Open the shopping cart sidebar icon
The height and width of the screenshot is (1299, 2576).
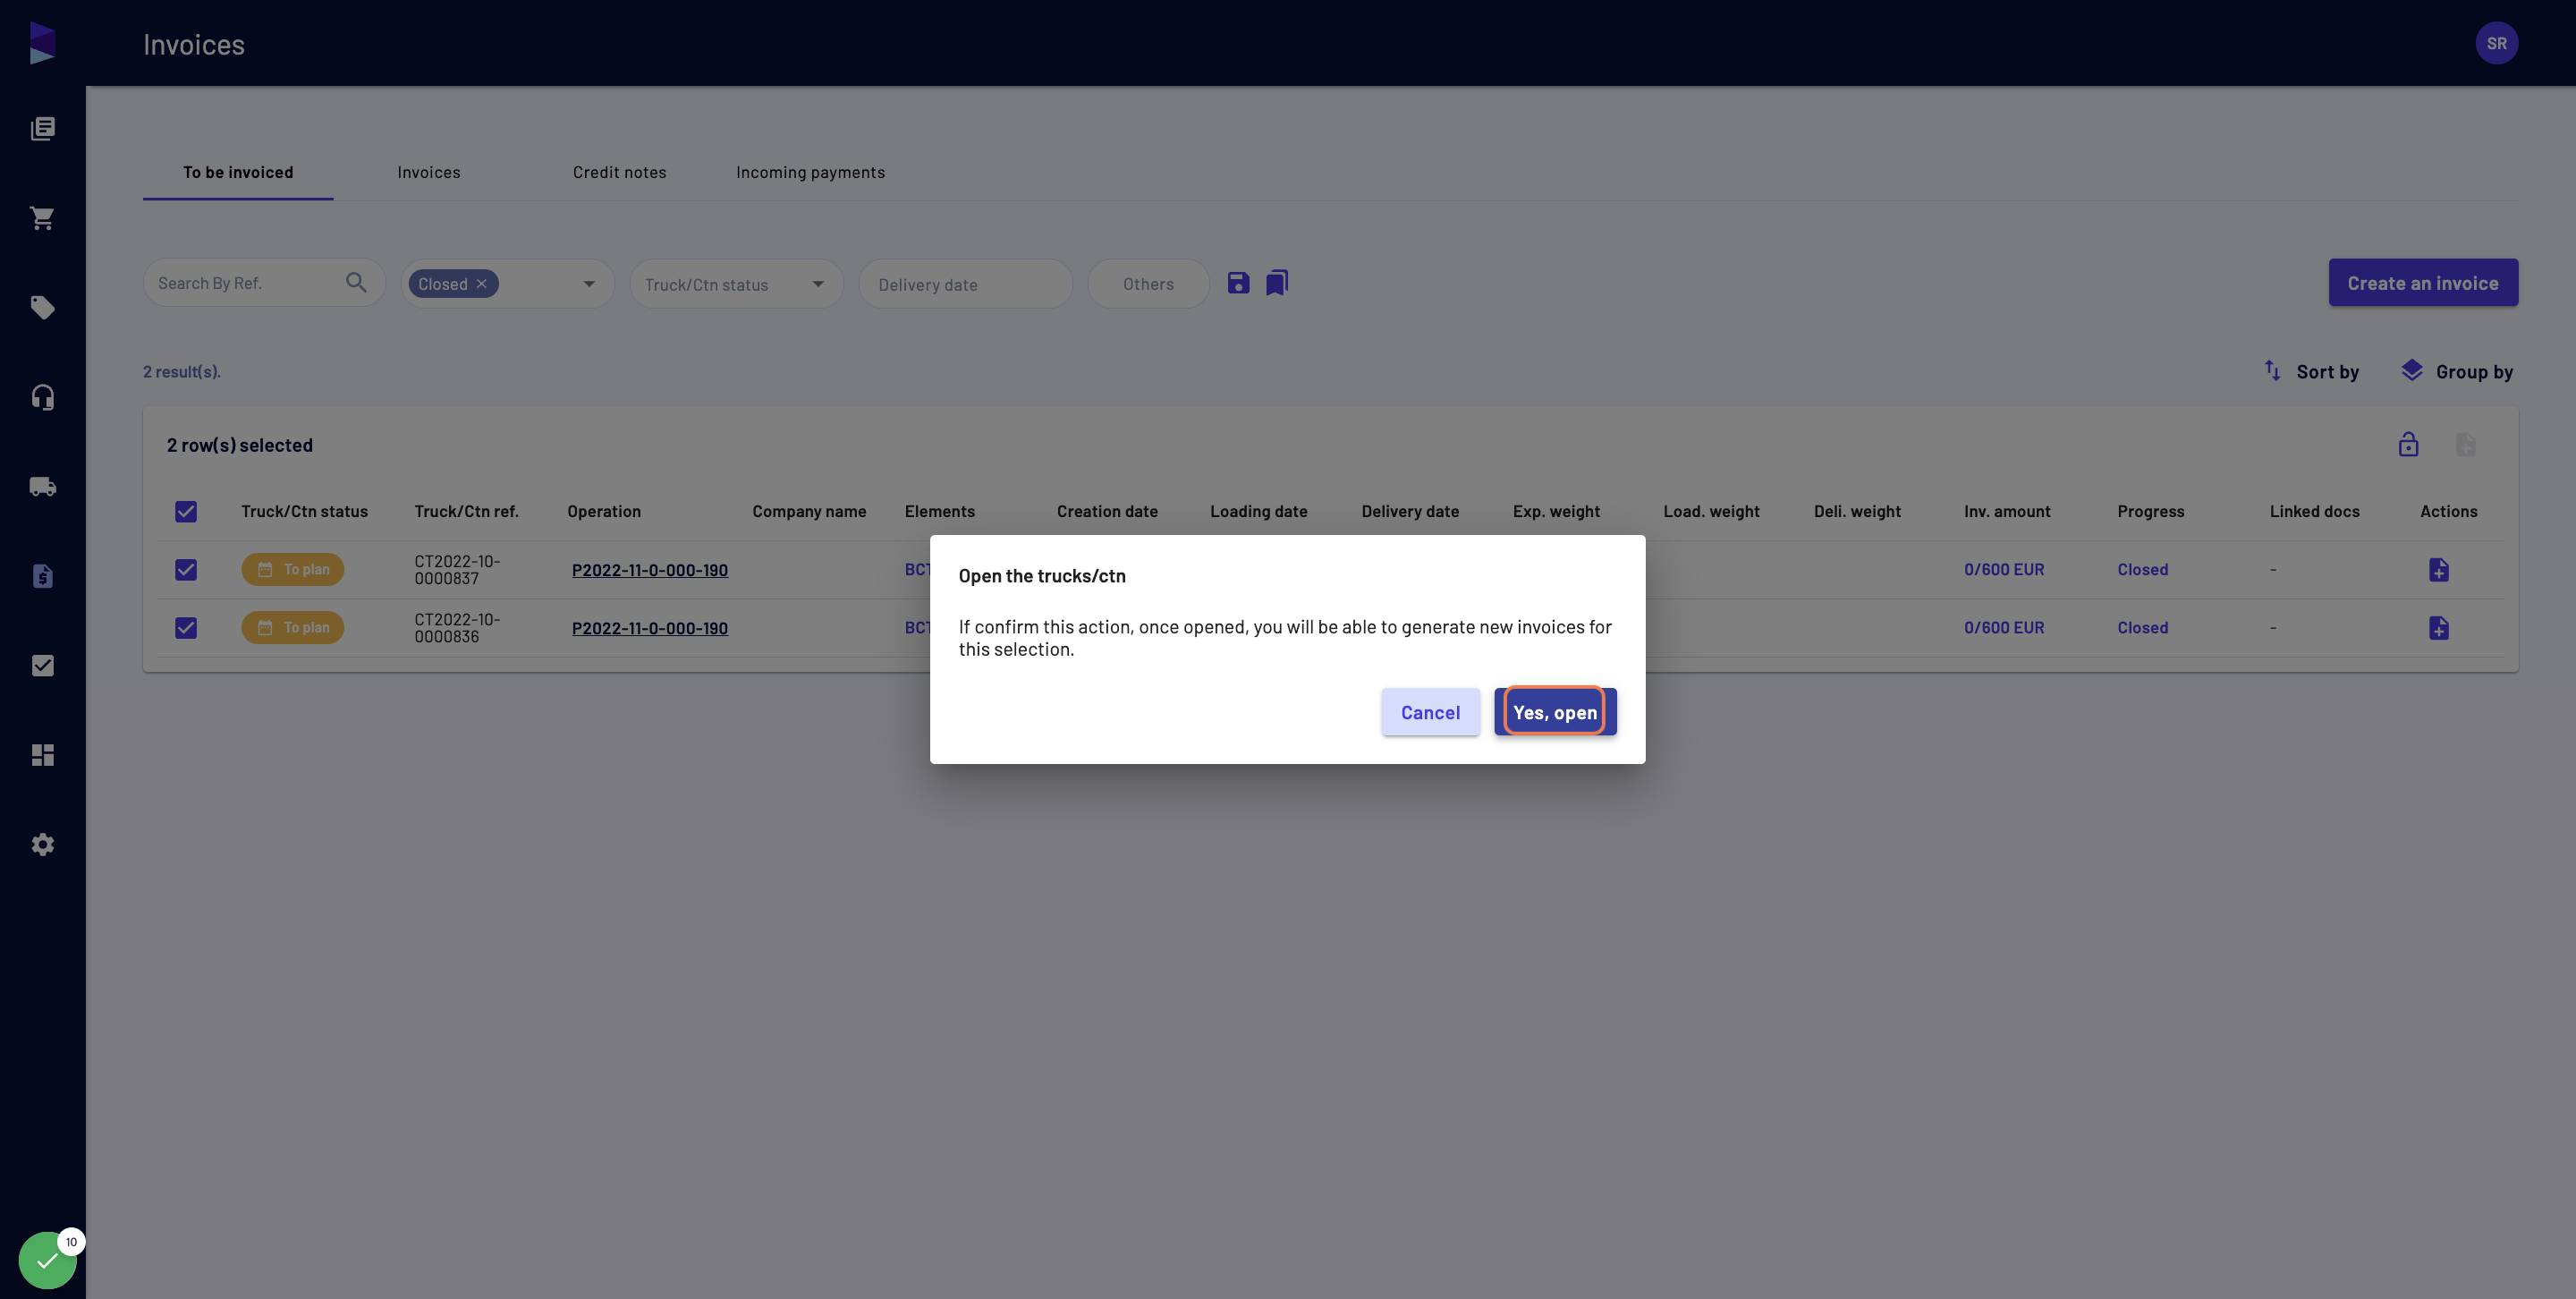click(42, 218)
